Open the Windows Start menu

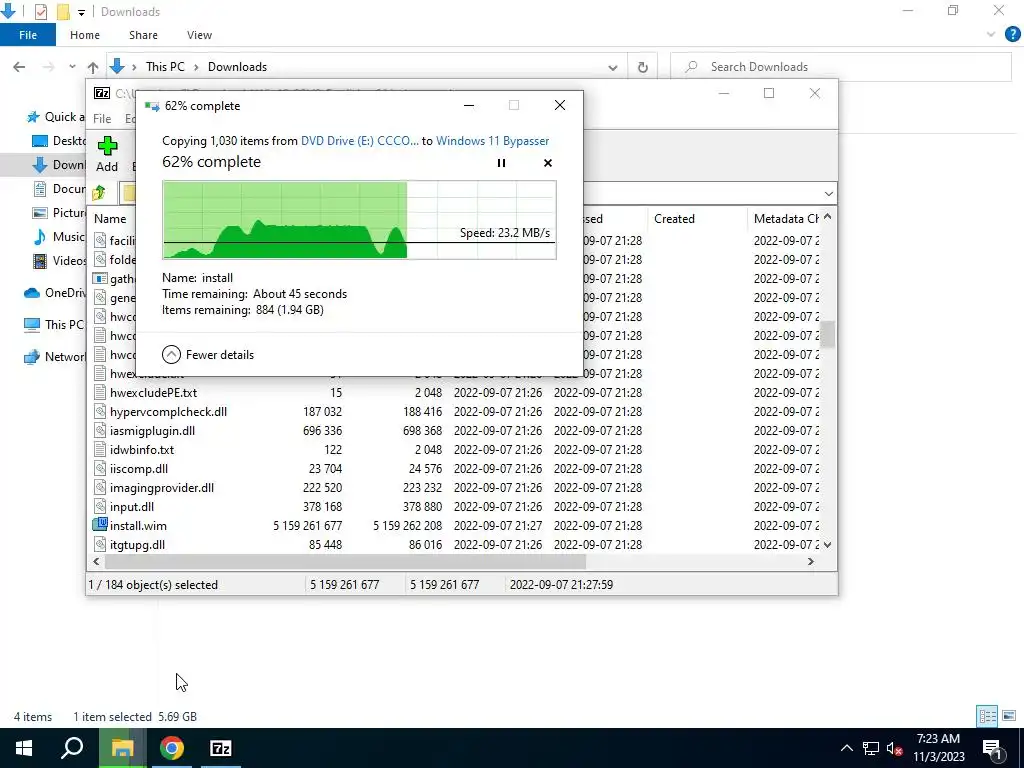tap(24, 748)
